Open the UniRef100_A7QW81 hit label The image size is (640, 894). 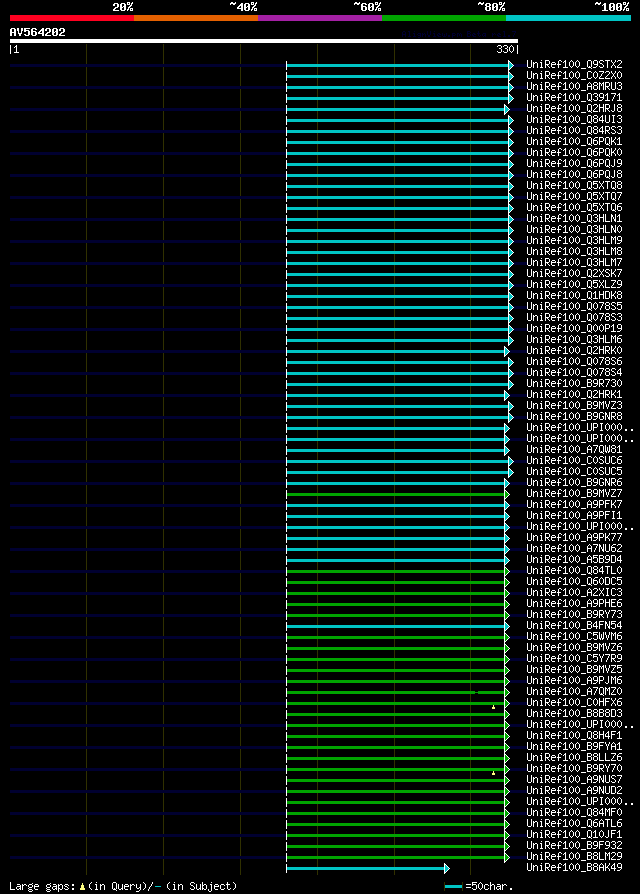pyautogui.click(x=574, y=449)
